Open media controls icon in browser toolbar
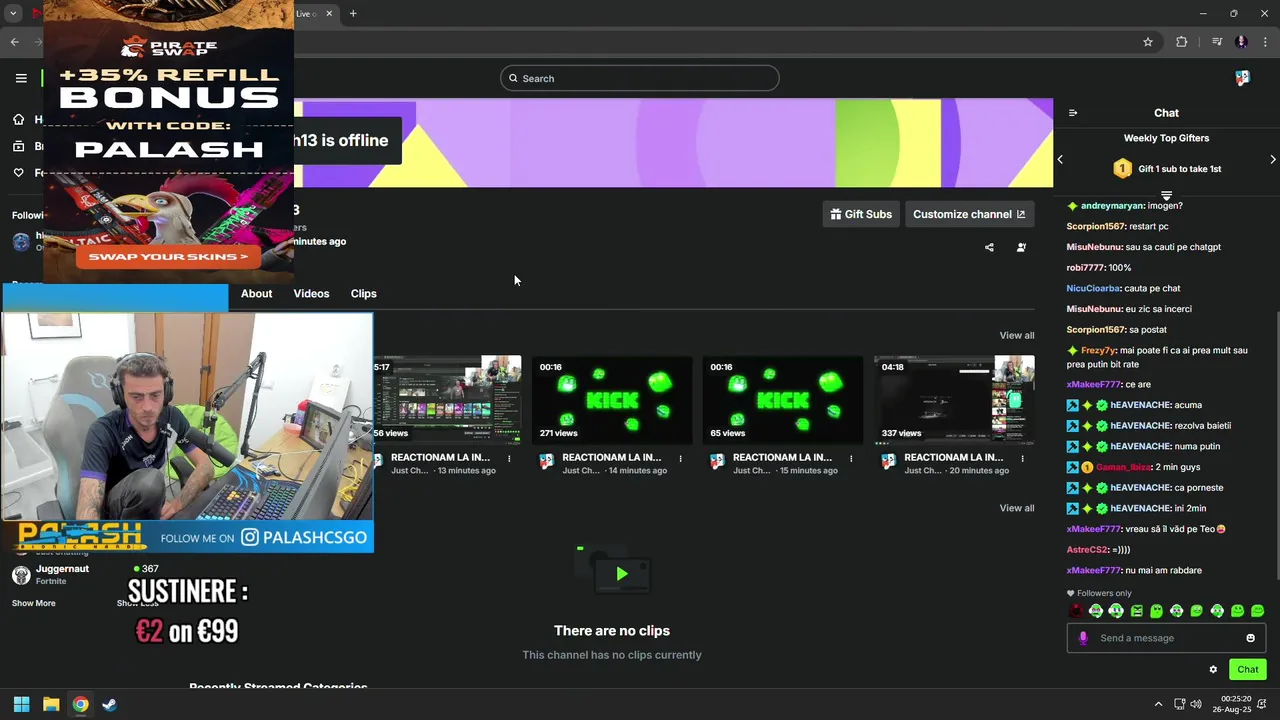Image resolution: width=1280 pixels, height=720 pixels. (x=1217, y=42)
